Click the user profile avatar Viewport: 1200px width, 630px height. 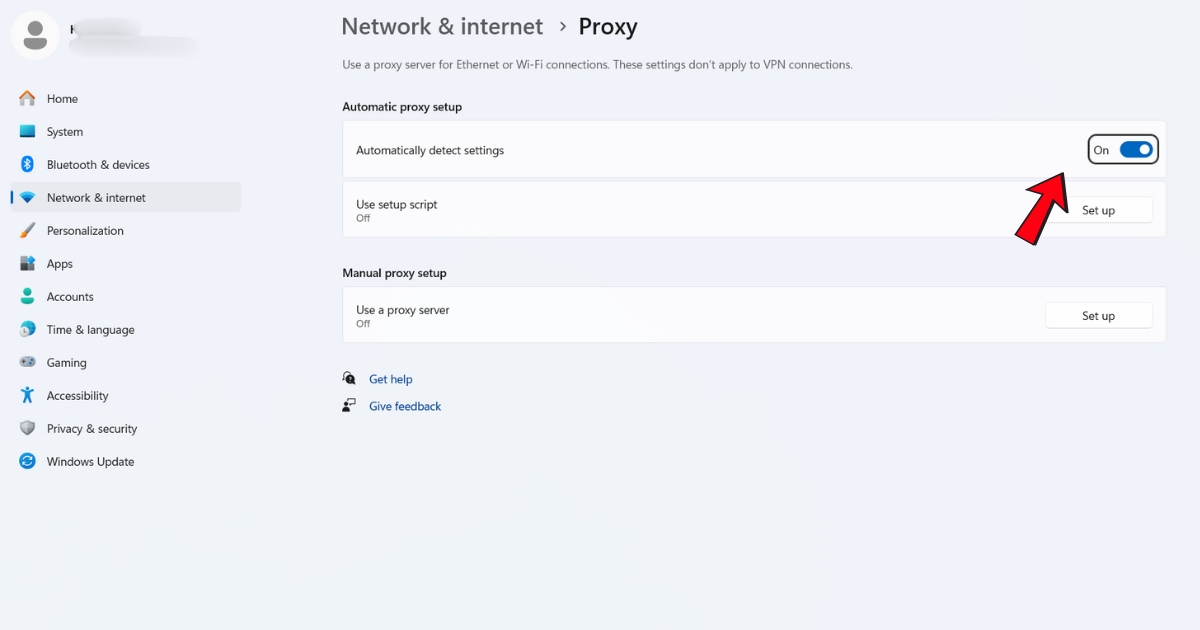click(35, 35)
